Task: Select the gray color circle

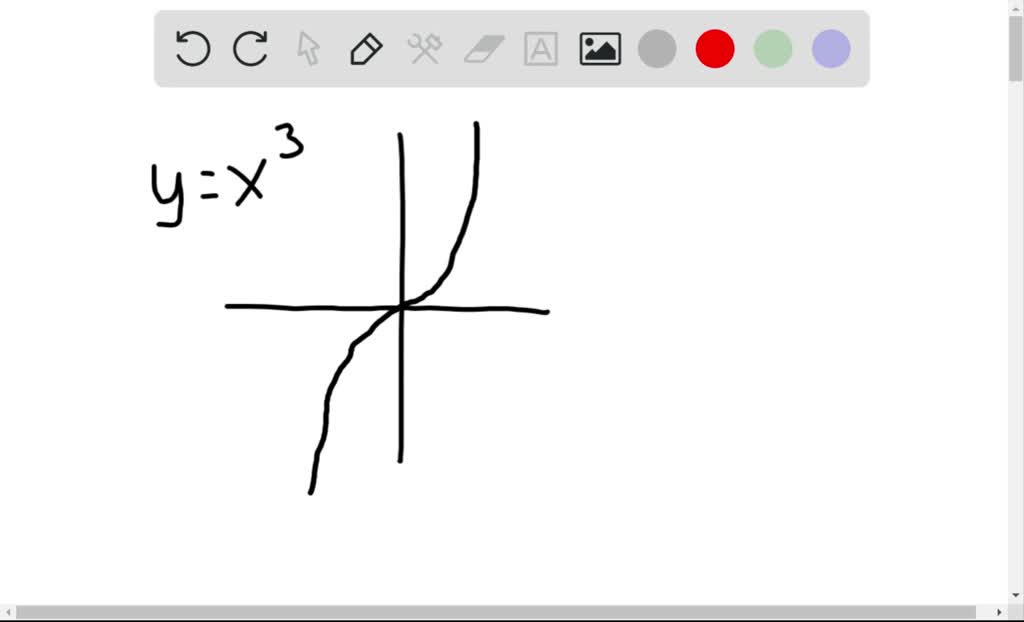Action: coord(656,47)
